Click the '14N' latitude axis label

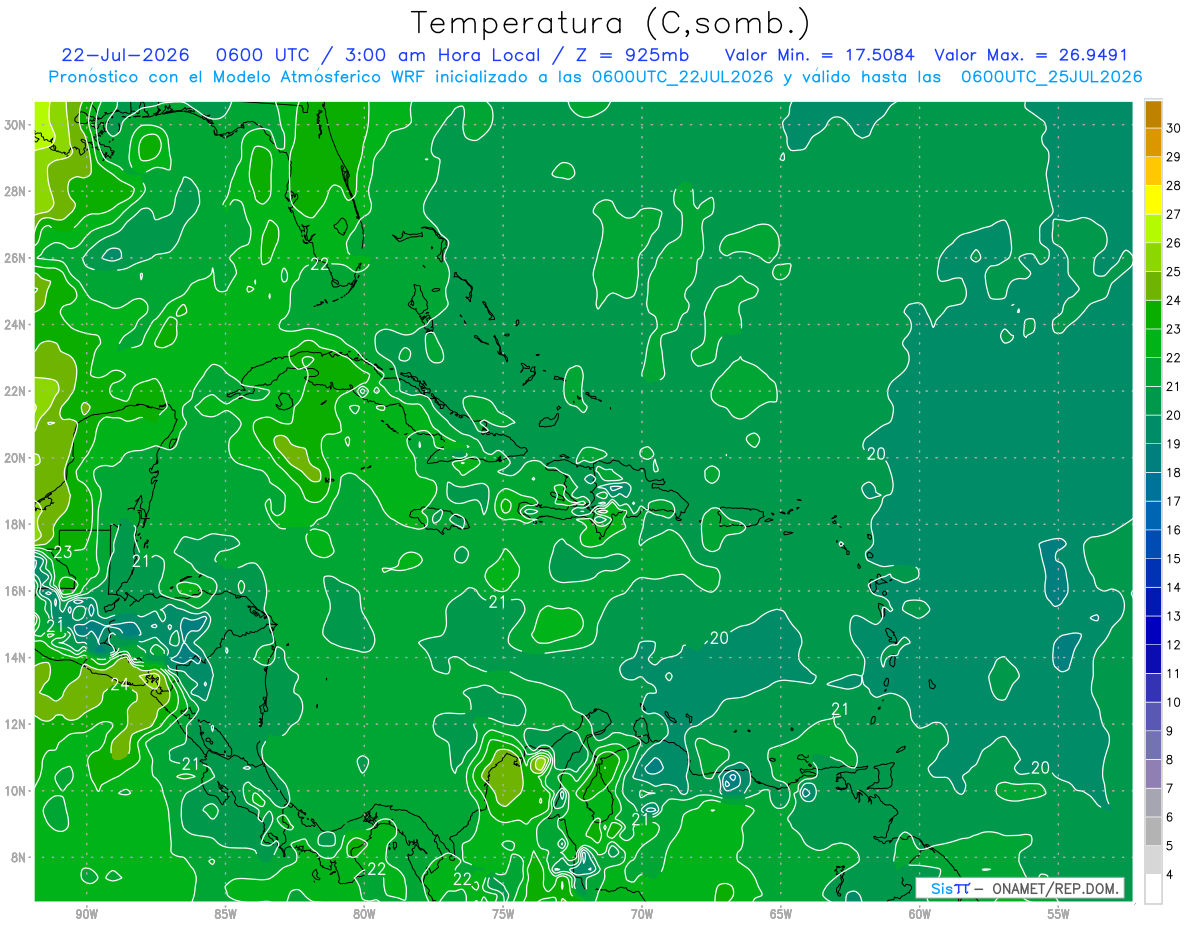14,657
